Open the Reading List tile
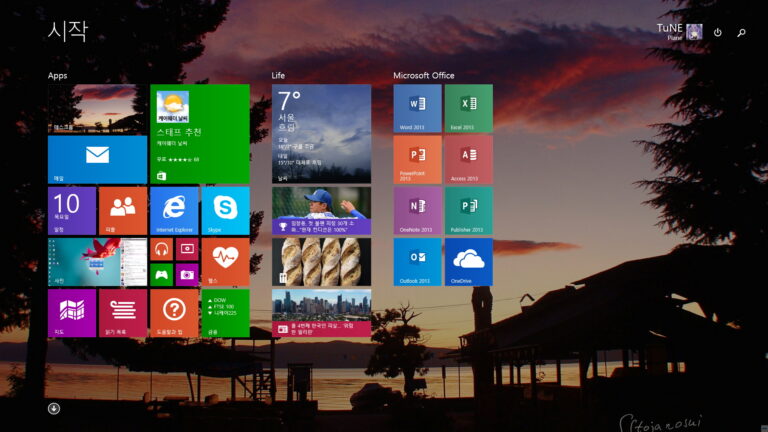The height and width of the screenshot is (432, 768). (123, 313)
